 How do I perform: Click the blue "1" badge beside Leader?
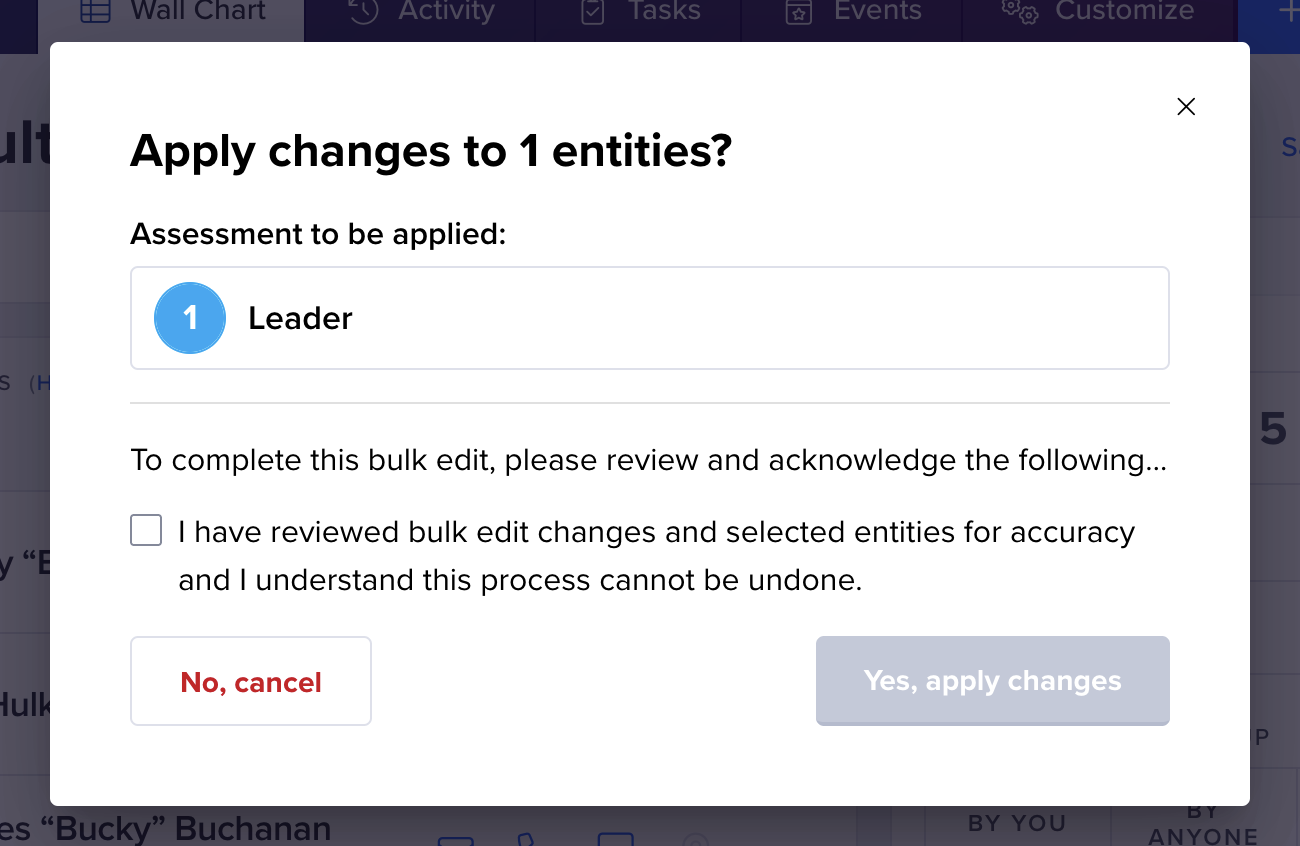point(190,318)
